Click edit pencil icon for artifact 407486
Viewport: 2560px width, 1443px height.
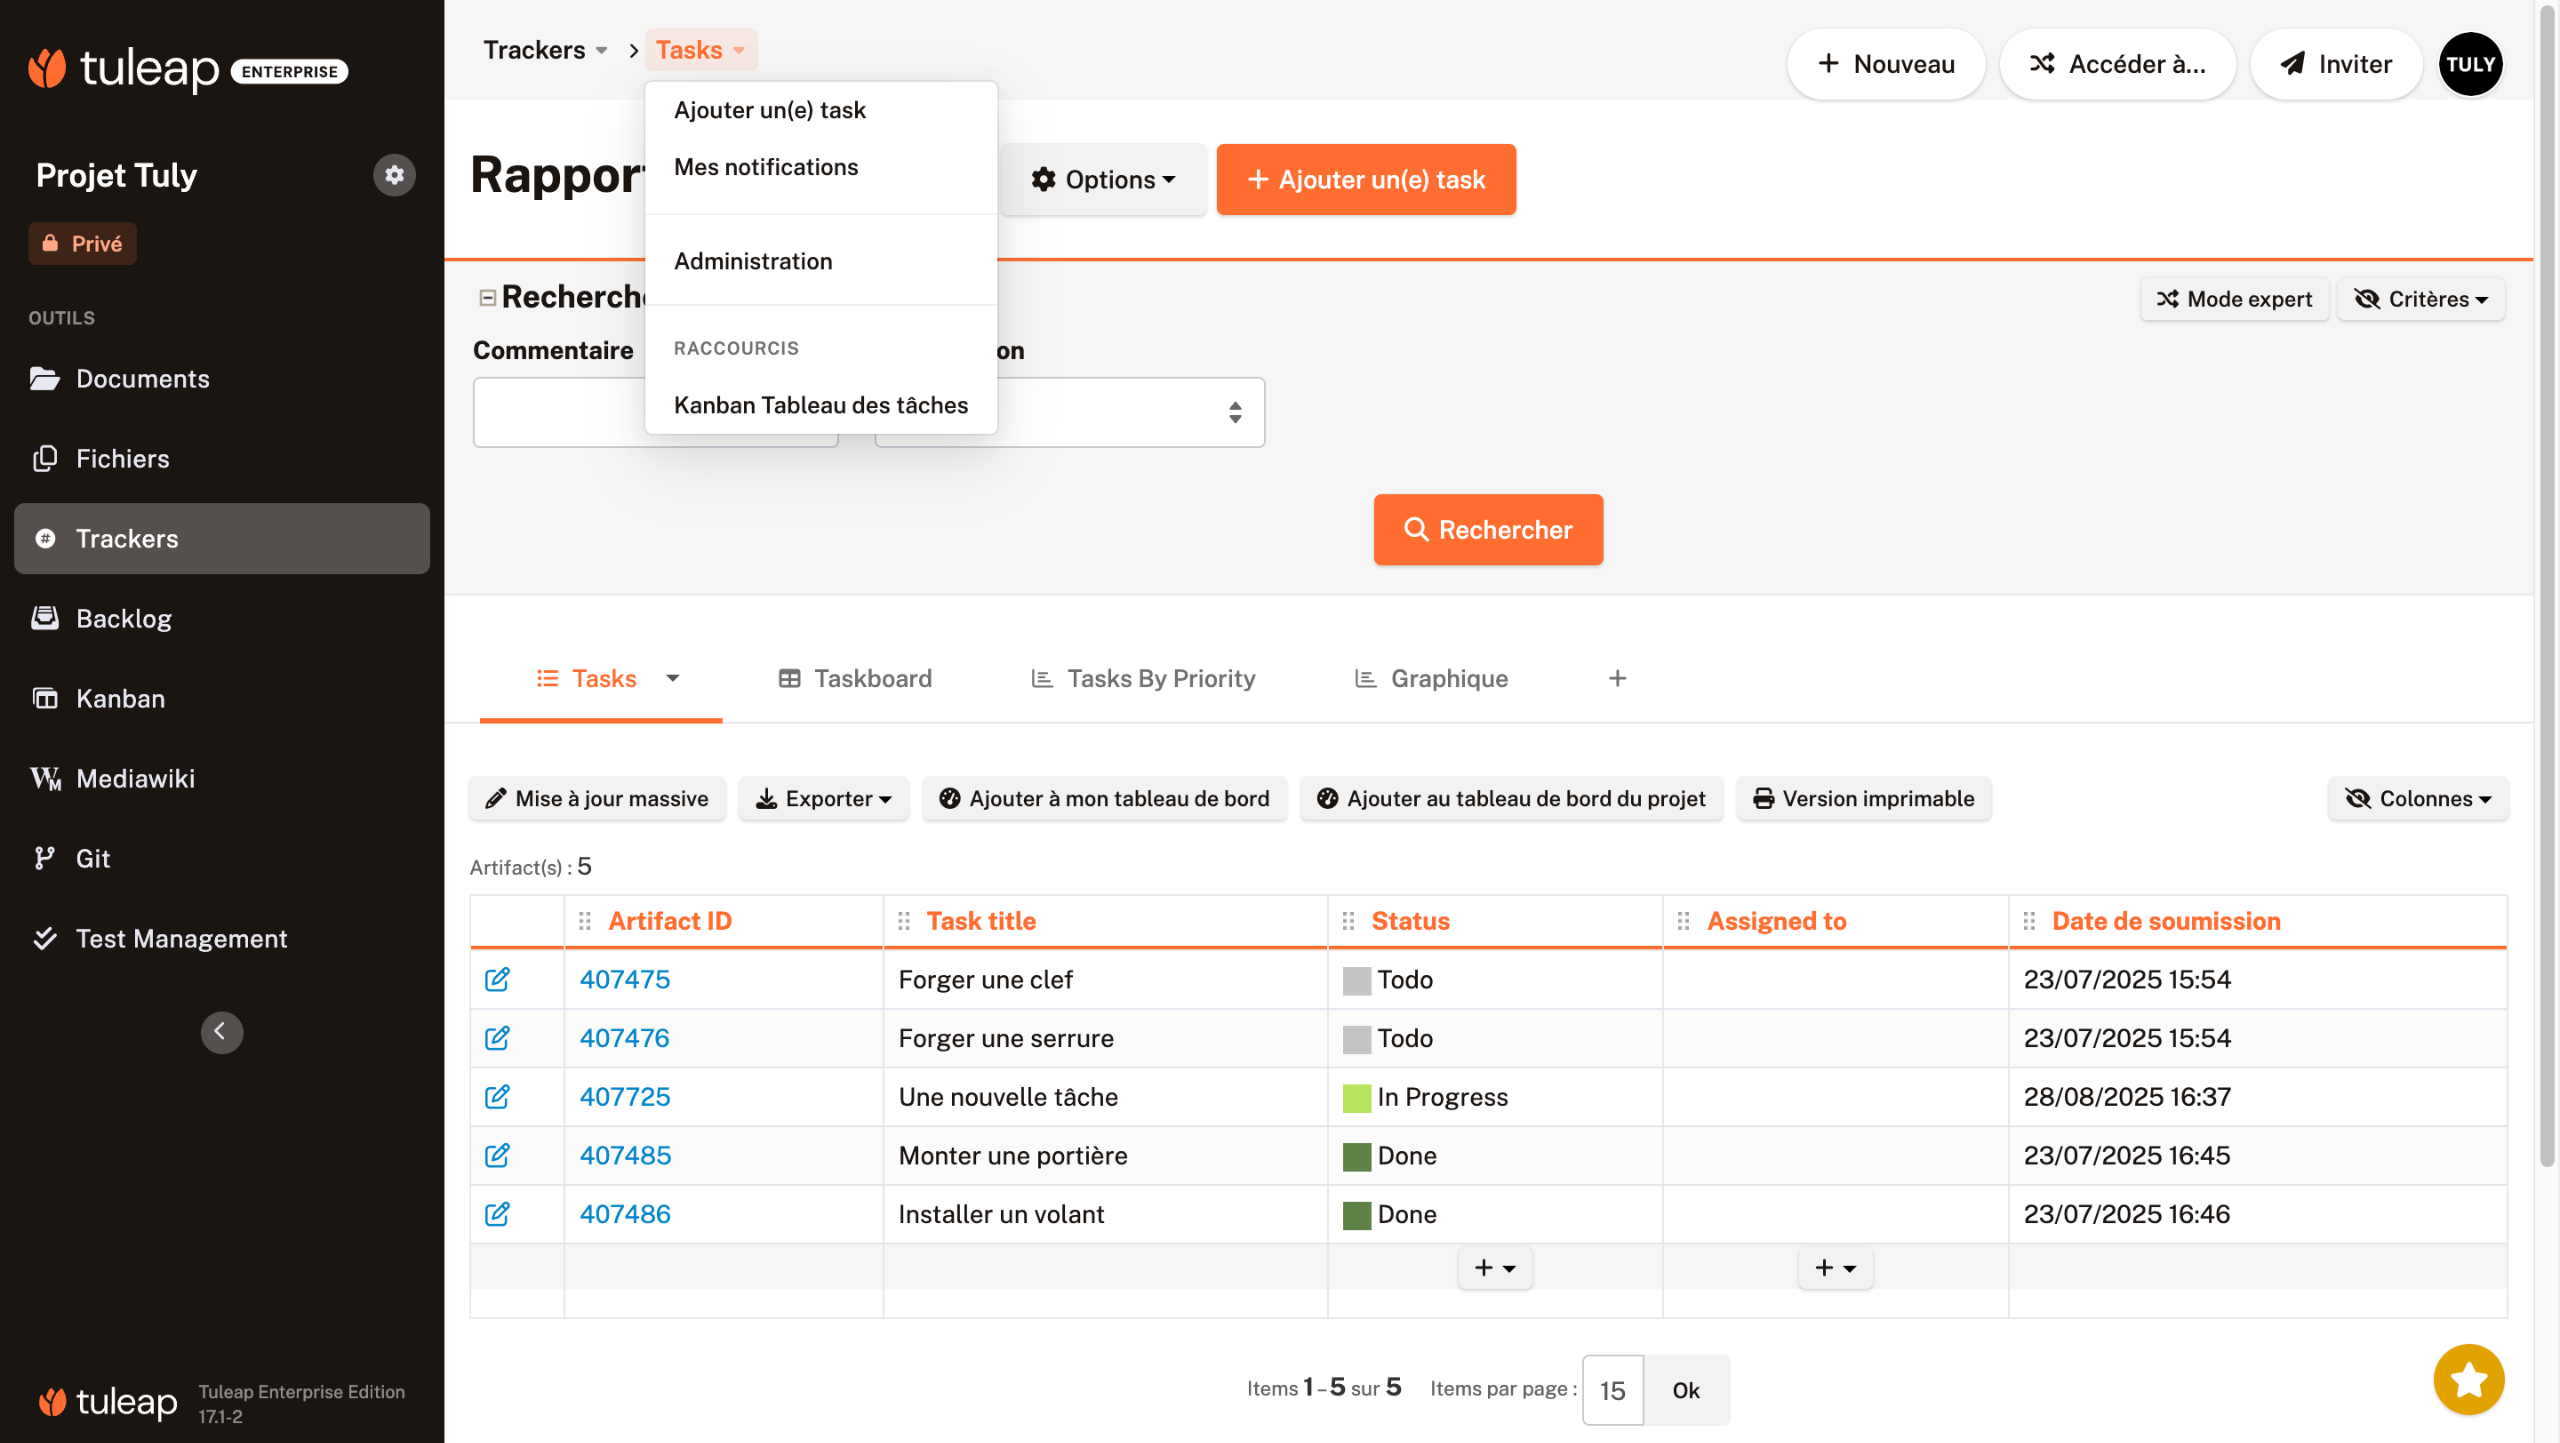[x=497, y=1213]
